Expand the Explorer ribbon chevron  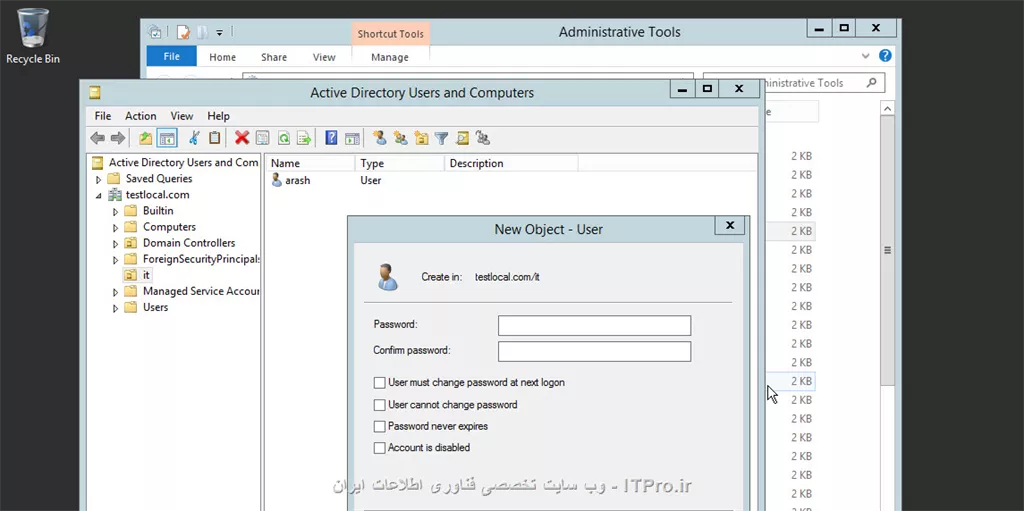pos(866,56)
